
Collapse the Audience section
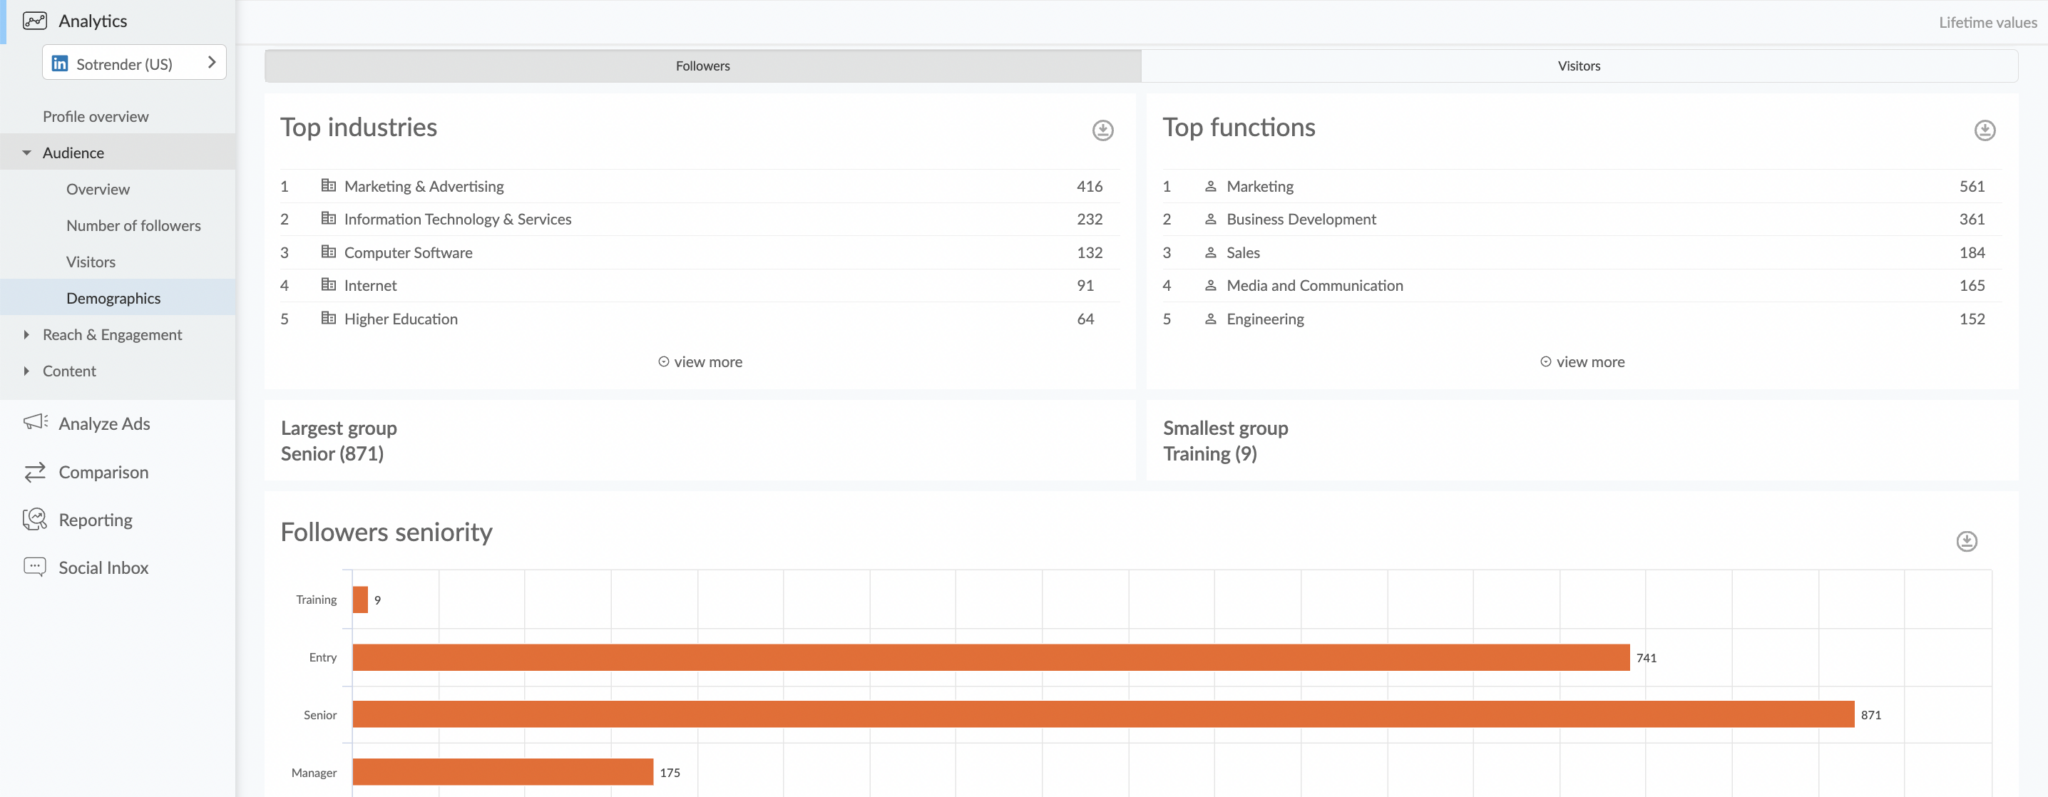(27, 153)
